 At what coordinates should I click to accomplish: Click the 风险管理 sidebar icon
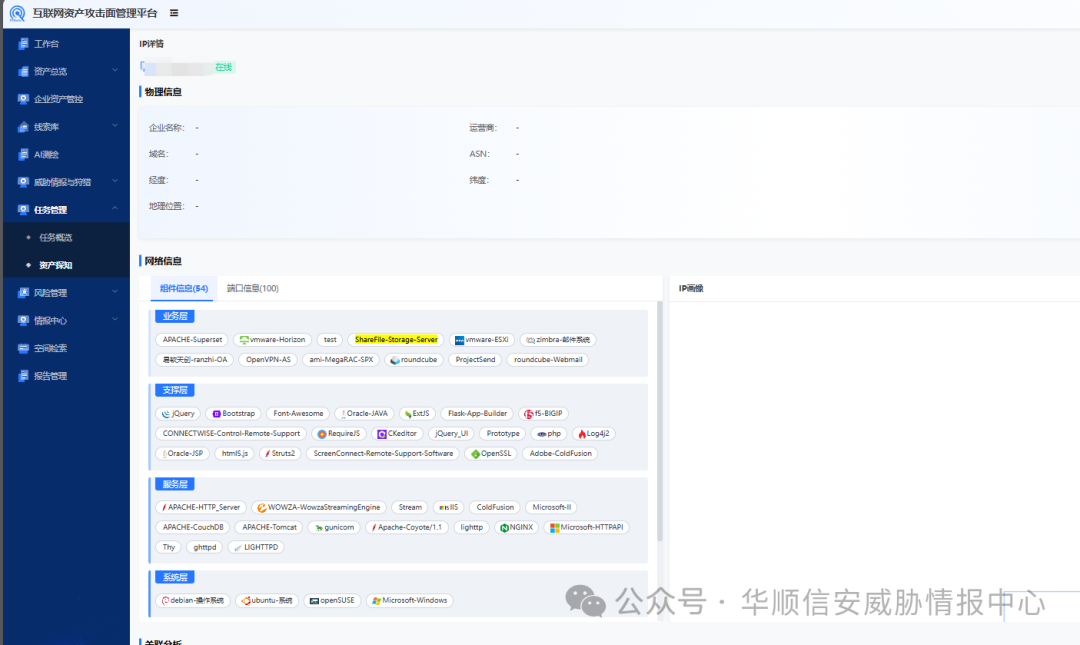pyautogui.click(x=23, y=293)
